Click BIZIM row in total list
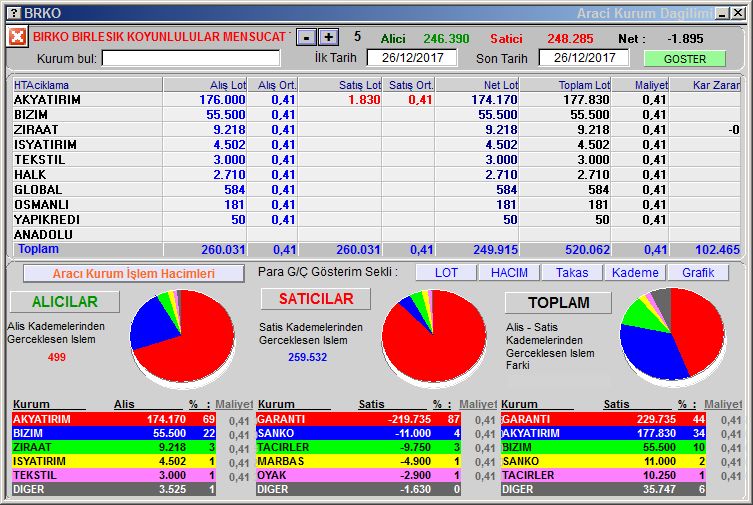753x505 pixels. click(603, 447)
